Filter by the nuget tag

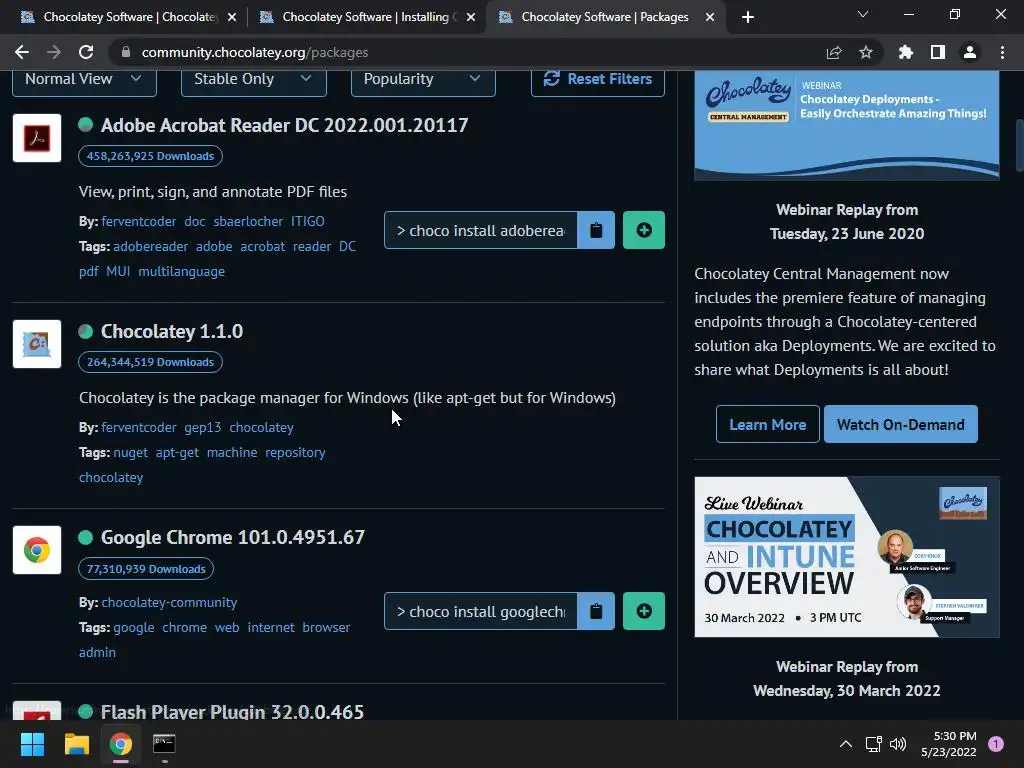coord(131,453)
